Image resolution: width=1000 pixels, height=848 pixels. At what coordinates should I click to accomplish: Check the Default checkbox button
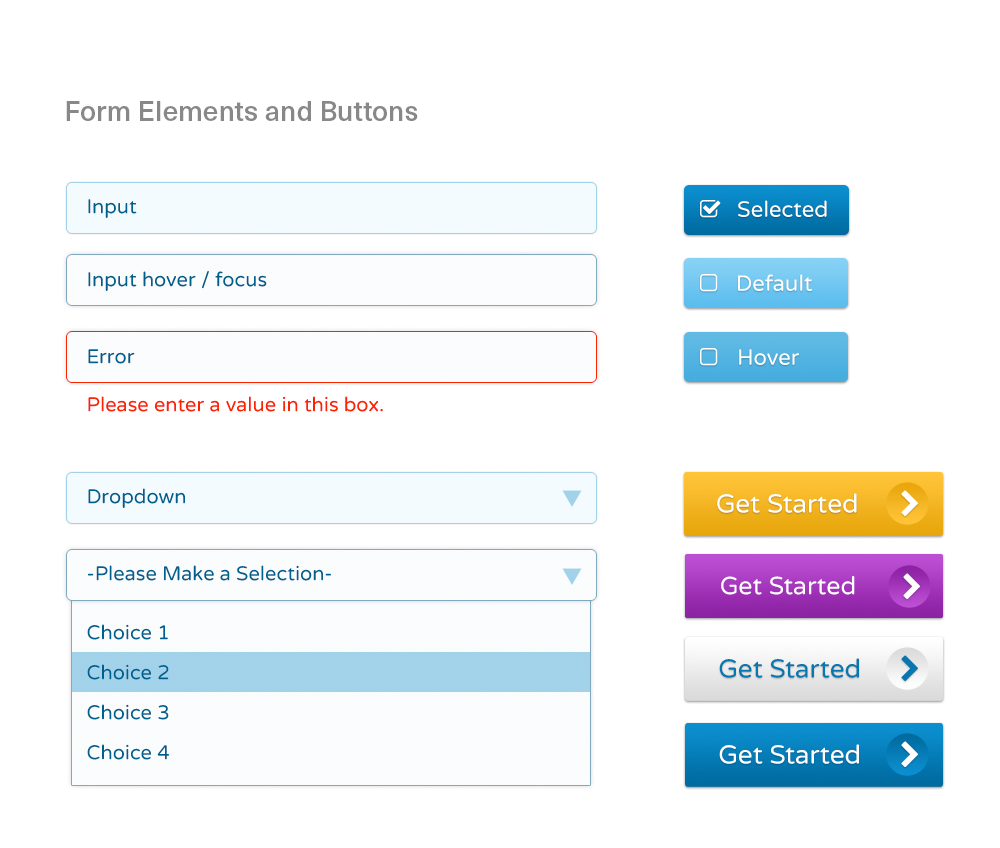(766, 283)
